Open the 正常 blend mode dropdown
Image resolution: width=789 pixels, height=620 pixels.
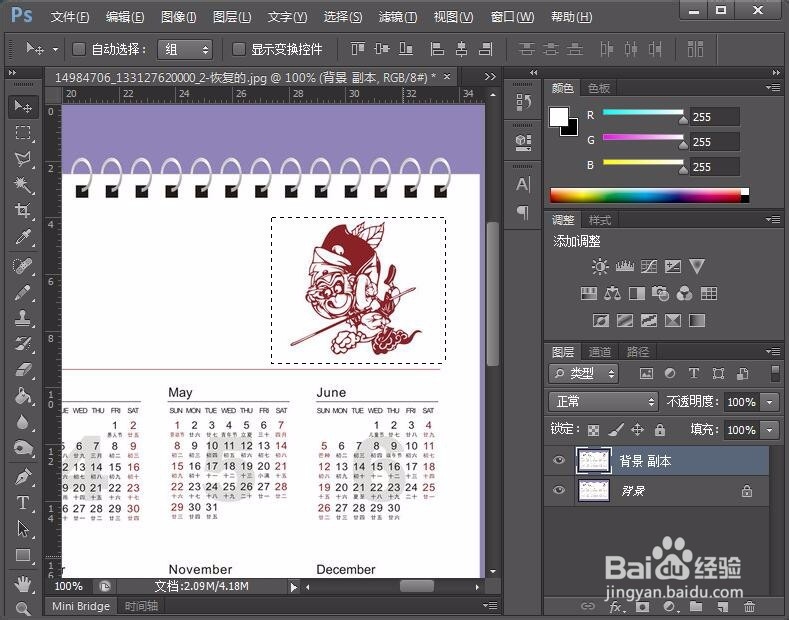(603, 402)
